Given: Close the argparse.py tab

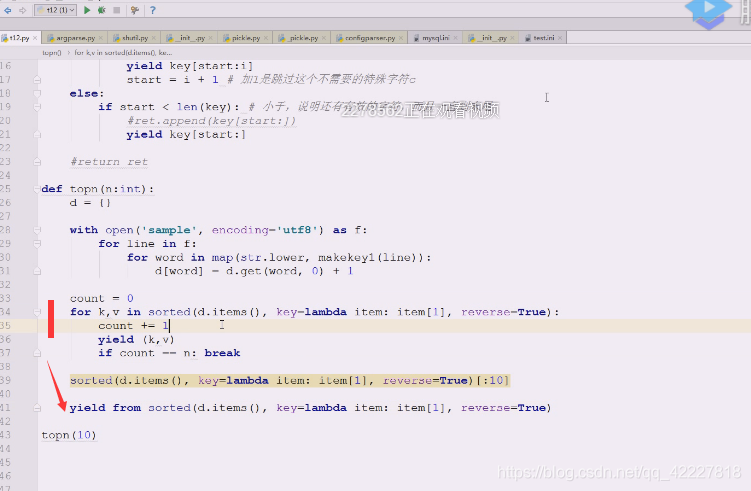Looking at the screenshot, I should [x=101, y=38].
